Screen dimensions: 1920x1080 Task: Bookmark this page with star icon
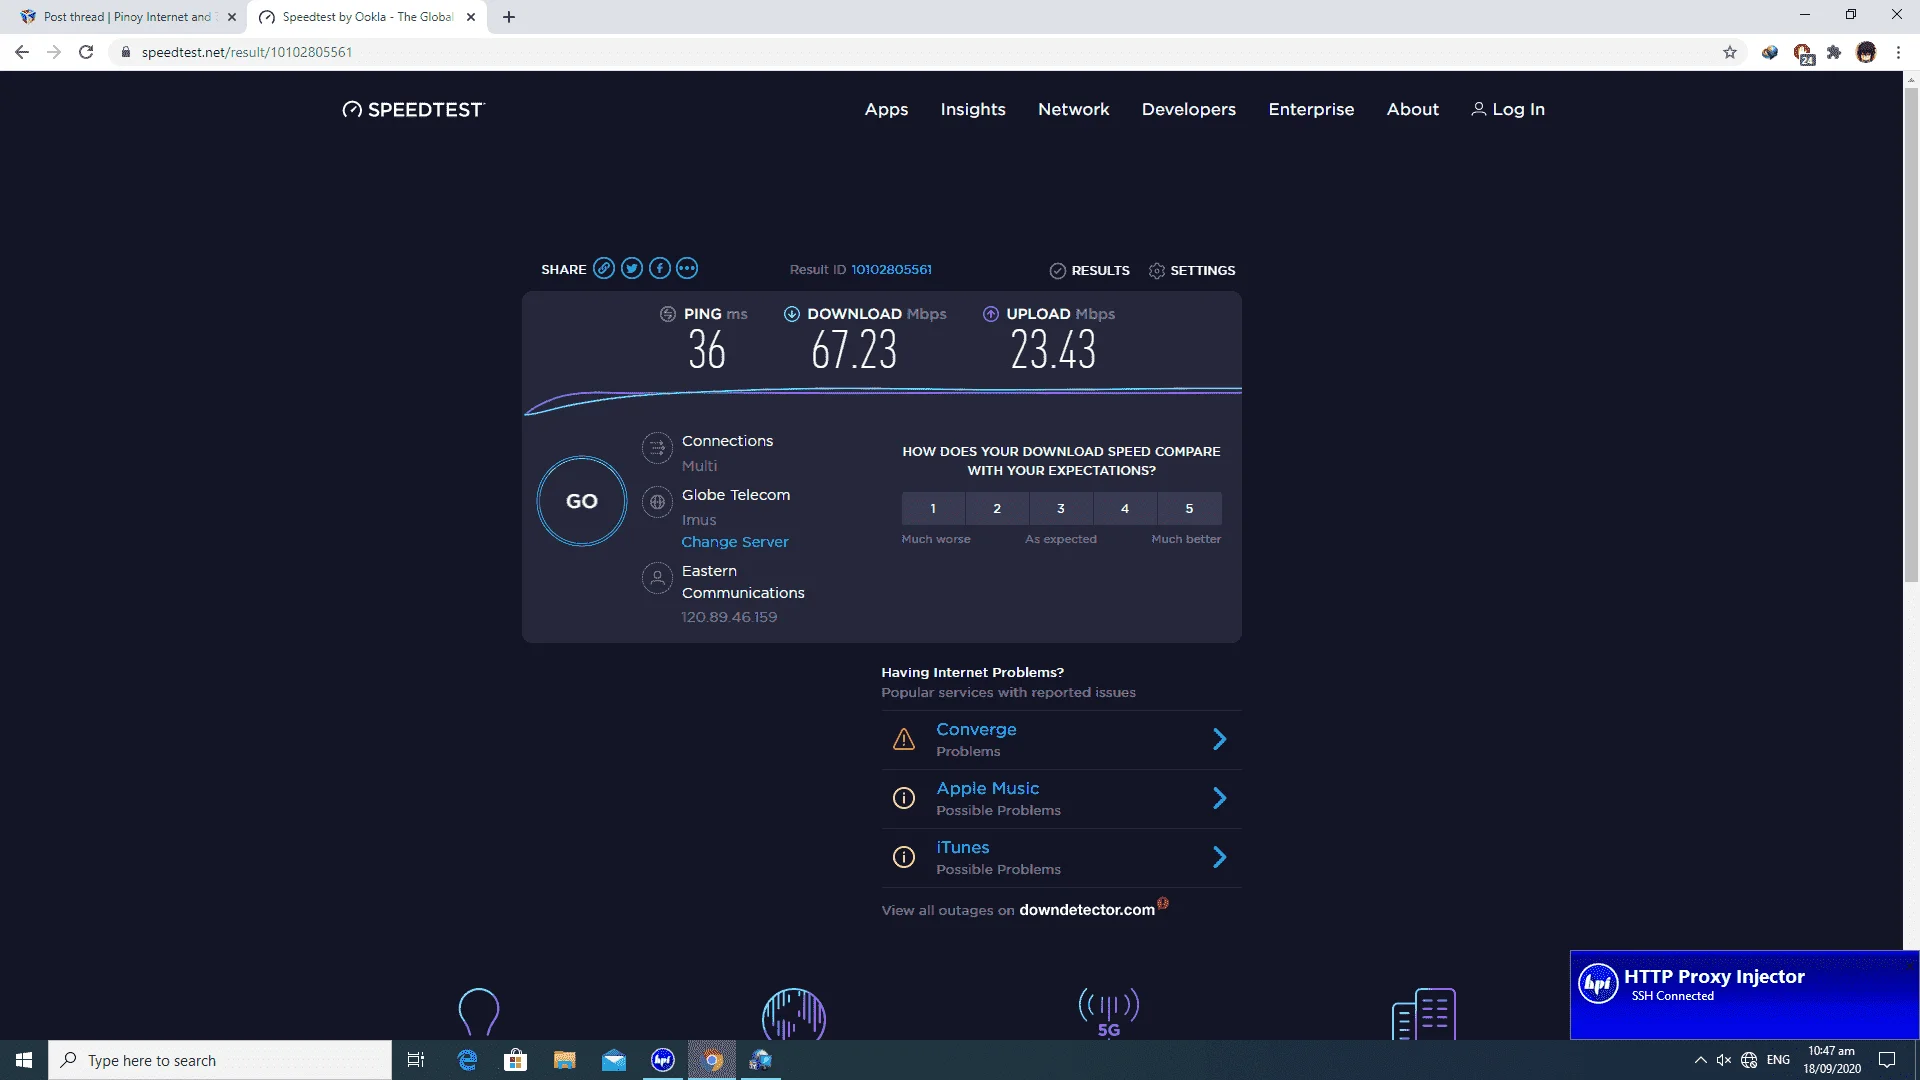pos(1730,52)
